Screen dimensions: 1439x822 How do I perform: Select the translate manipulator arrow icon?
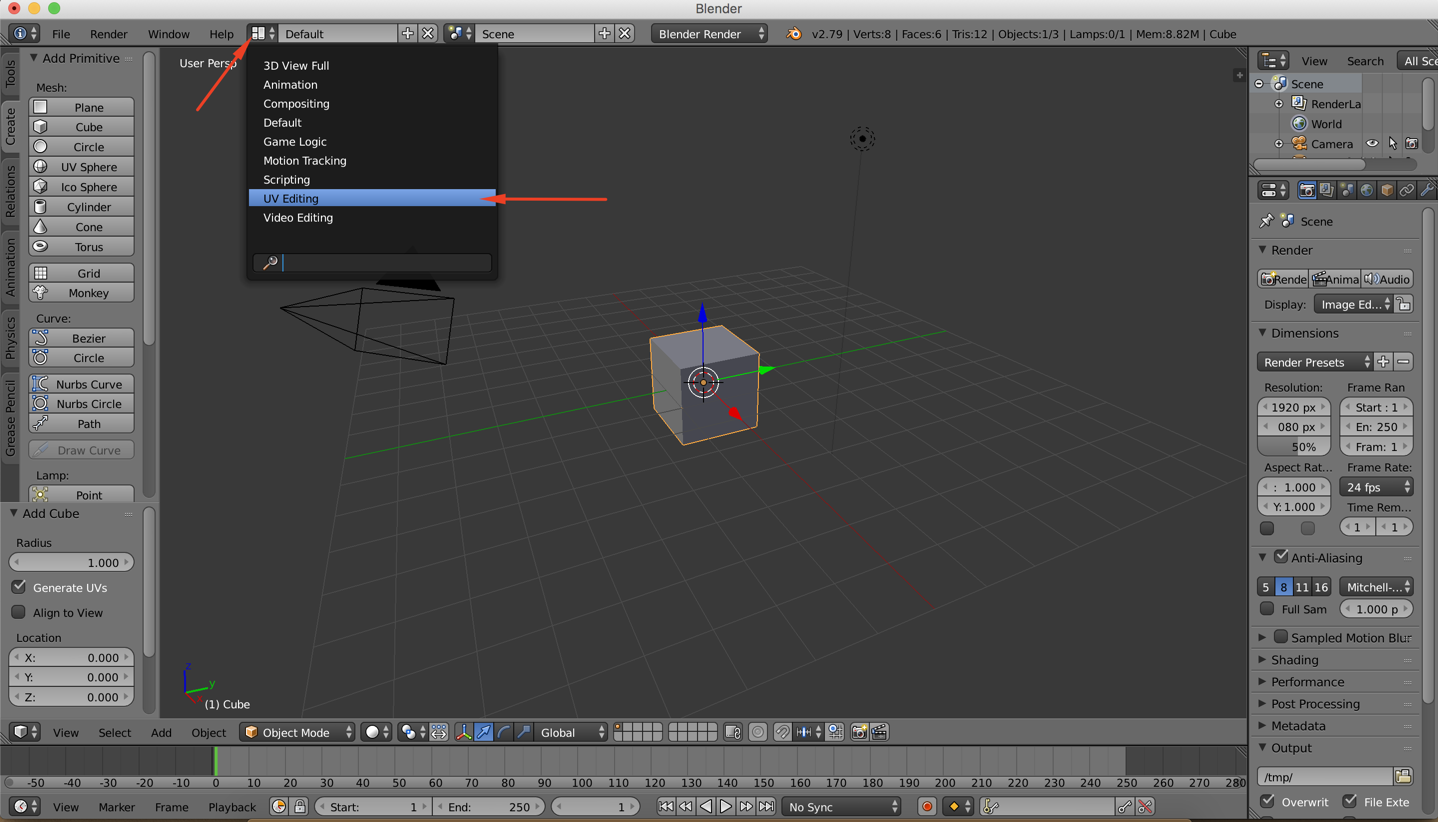tap(484, 732)
